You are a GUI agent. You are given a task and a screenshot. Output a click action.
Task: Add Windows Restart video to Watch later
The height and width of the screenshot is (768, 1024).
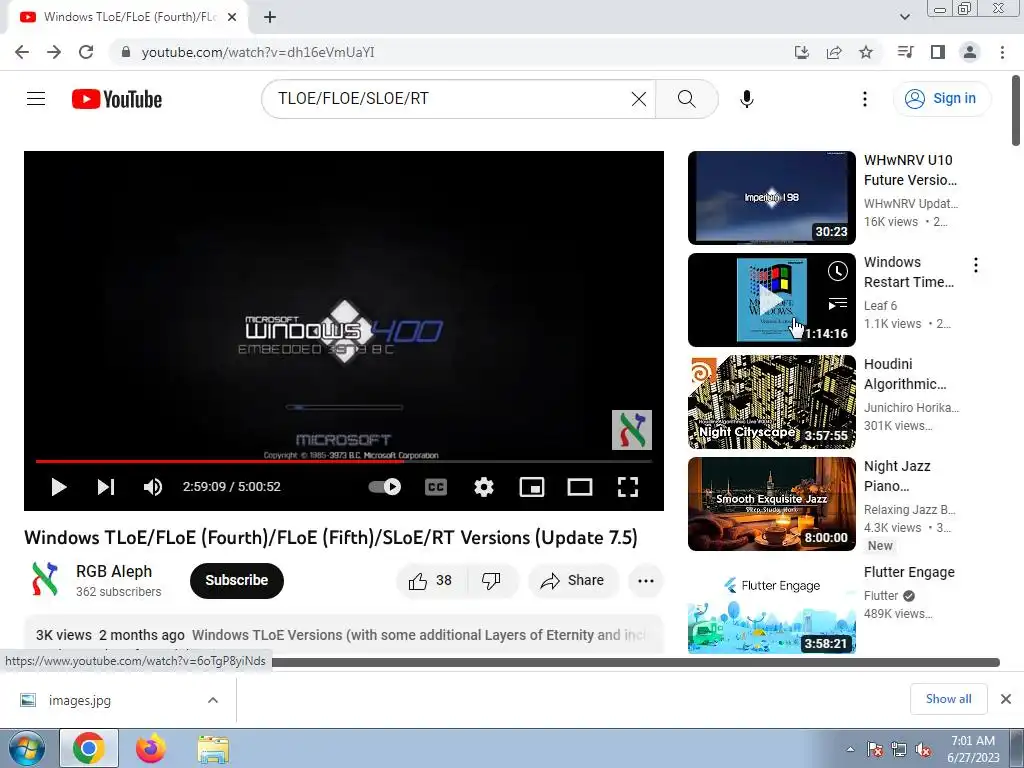(838, 271)
